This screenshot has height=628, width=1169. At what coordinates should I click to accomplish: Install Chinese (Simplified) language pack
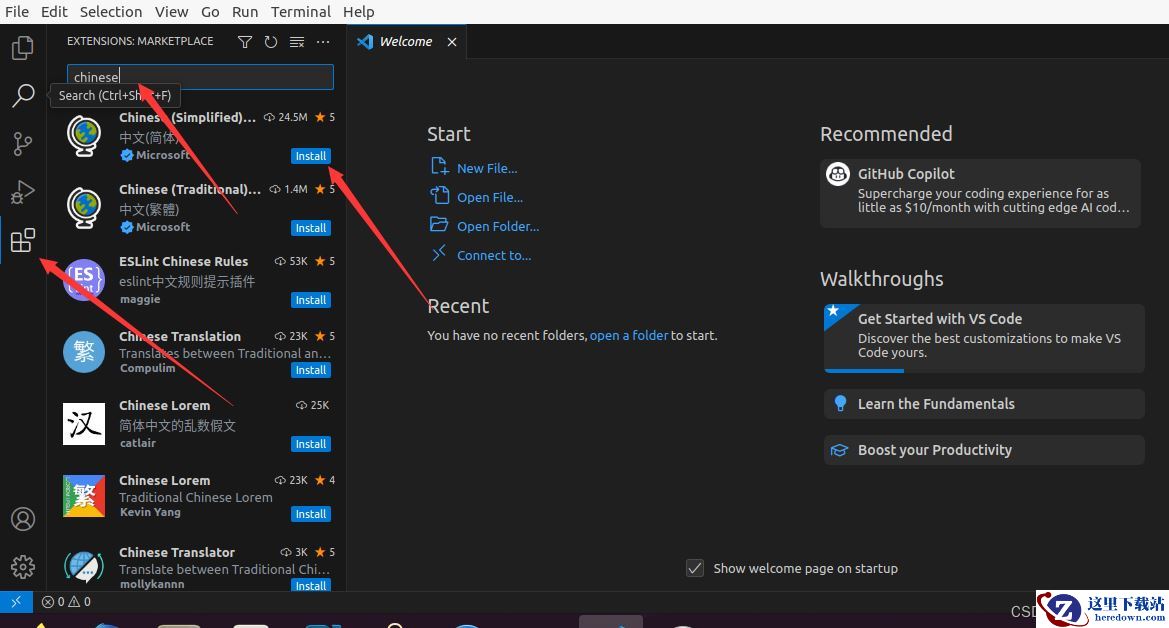point(311,156)
